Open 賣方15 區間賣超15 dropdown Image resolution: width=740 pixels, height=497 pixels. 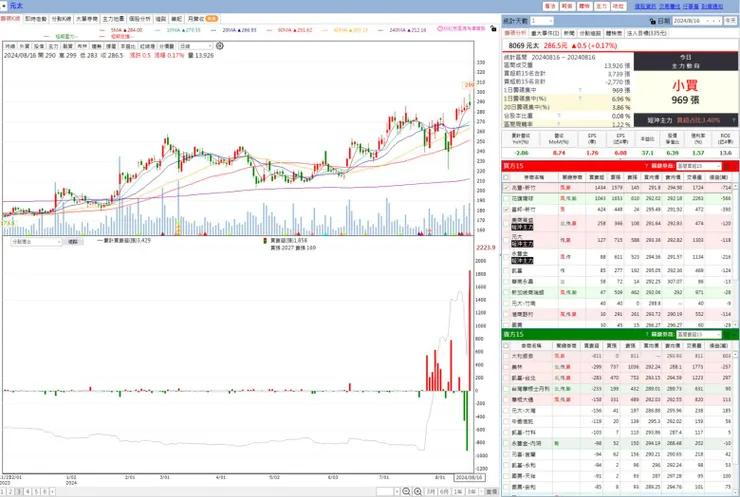[698, 335]
